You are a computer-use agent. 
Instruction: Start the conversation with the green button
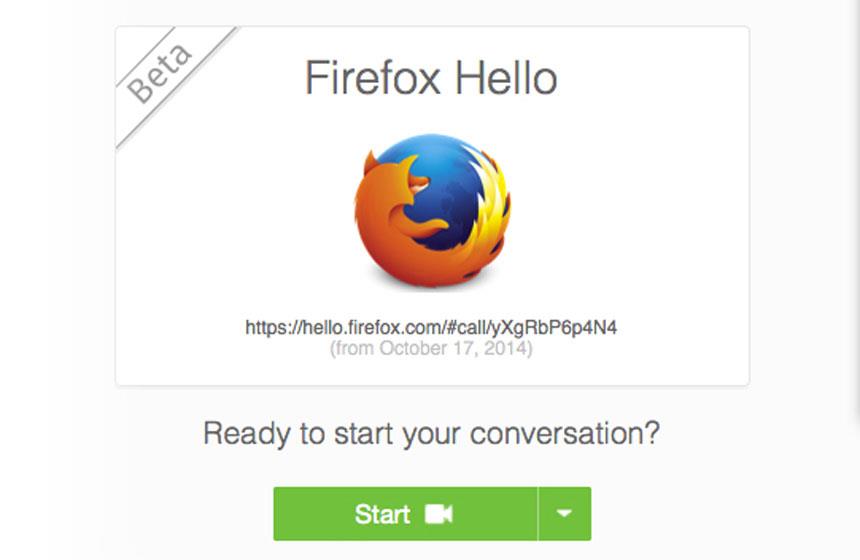pyautogui.click(x=405, y=513)
